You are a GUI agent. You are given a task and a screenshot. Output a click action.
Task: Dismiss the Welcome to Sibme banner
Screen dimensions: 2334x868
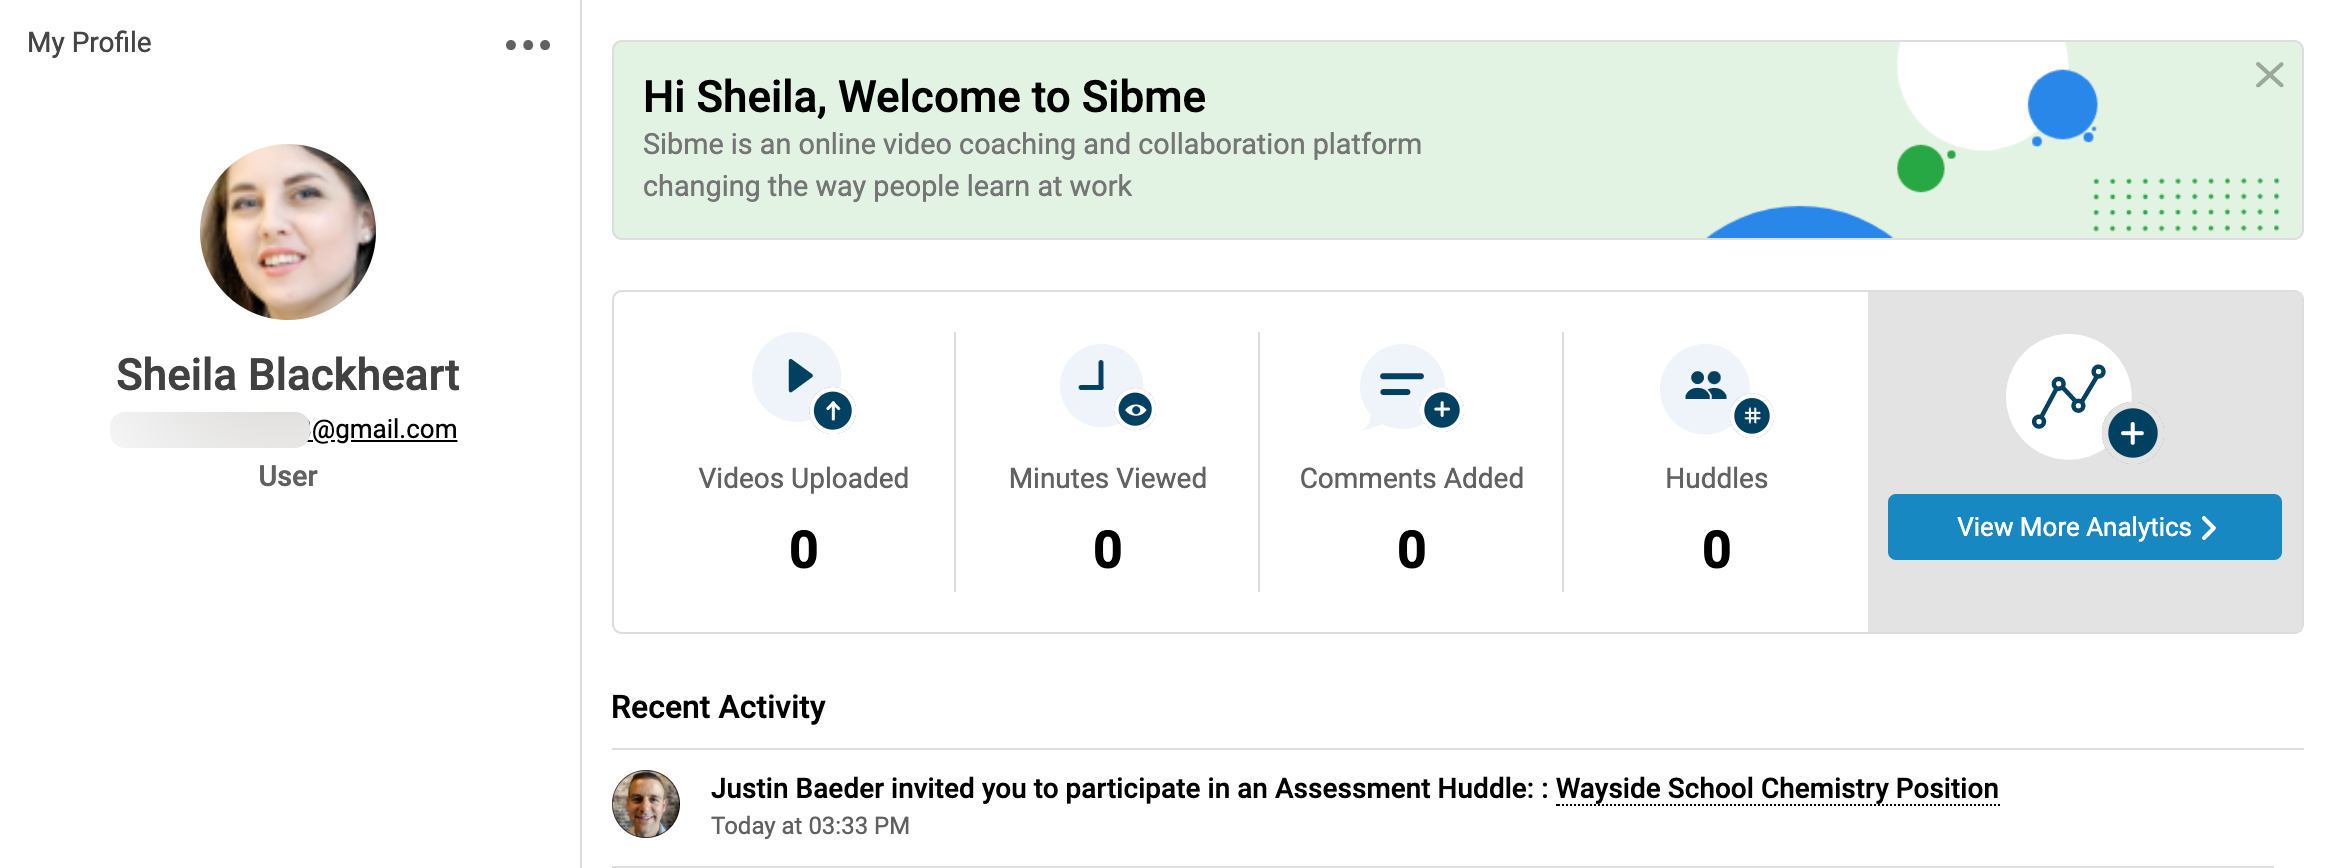[x=2269, y=75]
